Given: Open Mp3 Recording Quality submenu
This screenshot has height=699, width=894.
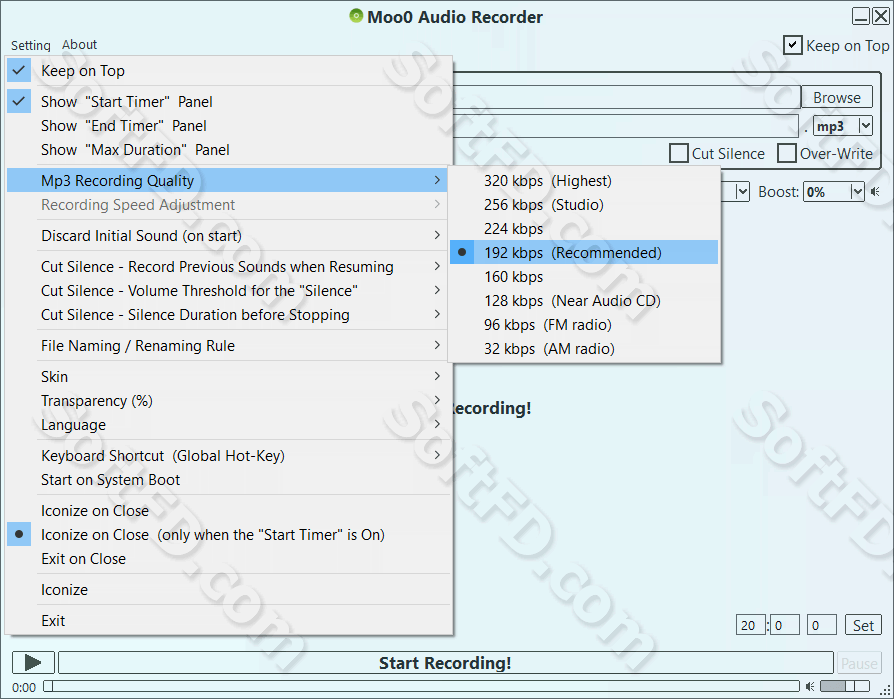Looking at the screenshot, I should 228,180.
